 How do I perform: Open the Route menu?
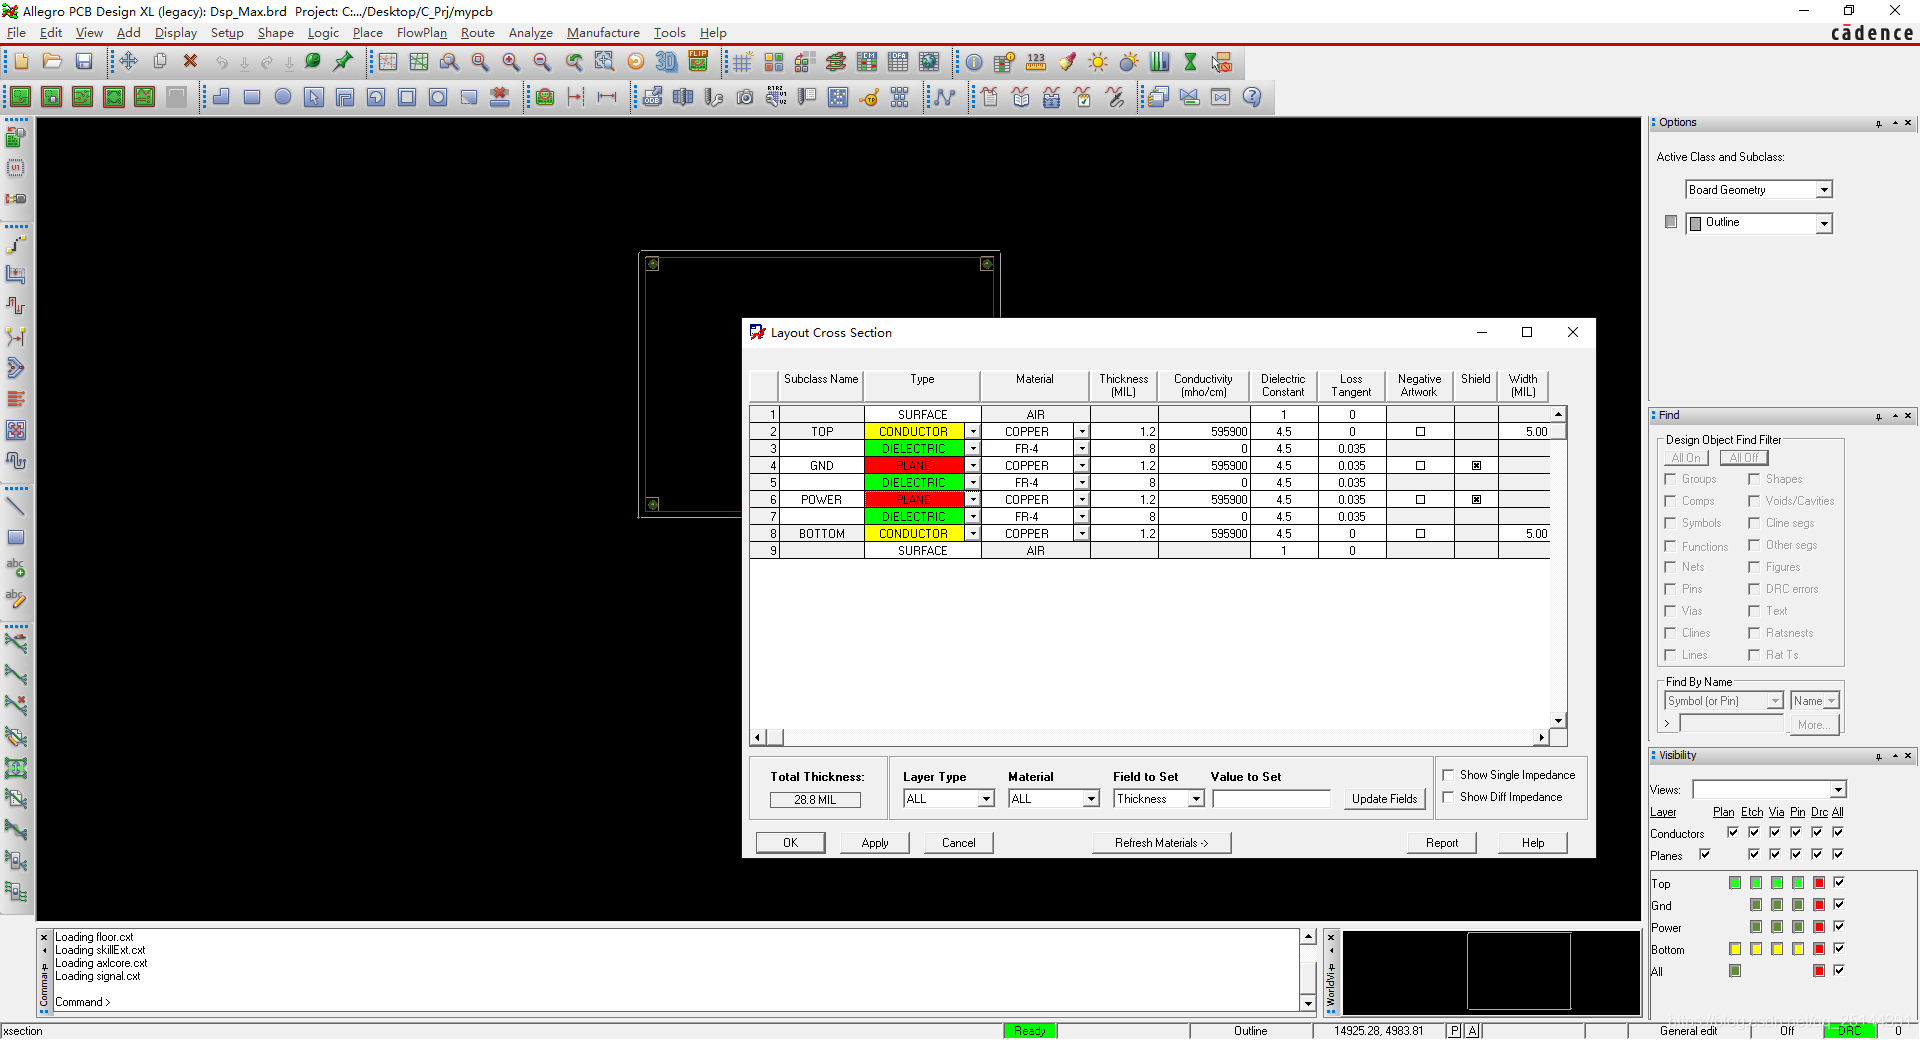tap(477, 33)
